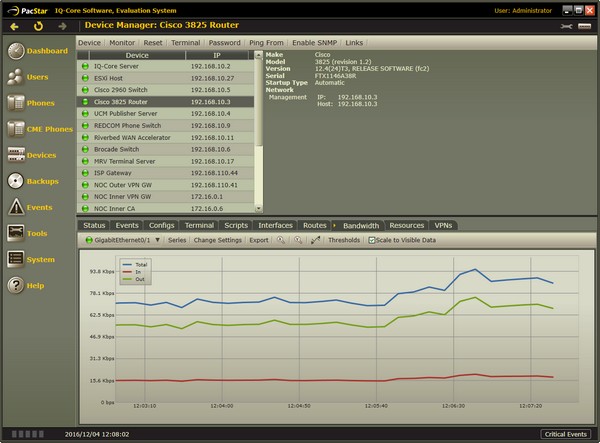Open the Terminal menu item
Screen dimensions: 600x443
click(186, 43)
